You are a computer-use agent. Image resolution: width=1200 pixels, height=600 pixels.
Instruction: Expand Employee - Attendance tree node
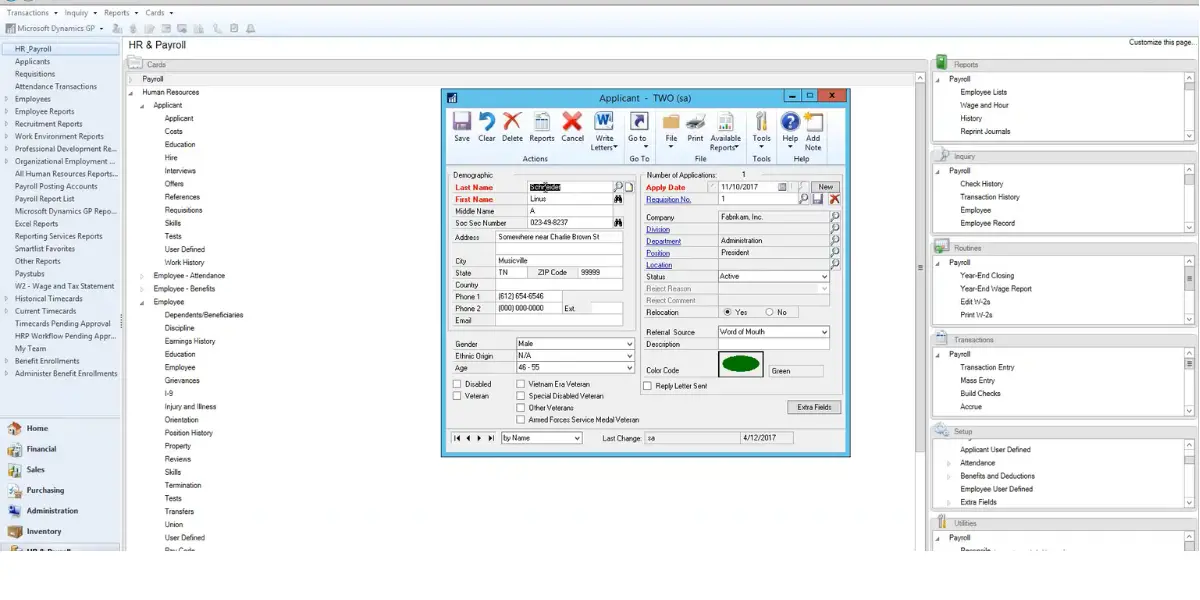tap(143, 276)
